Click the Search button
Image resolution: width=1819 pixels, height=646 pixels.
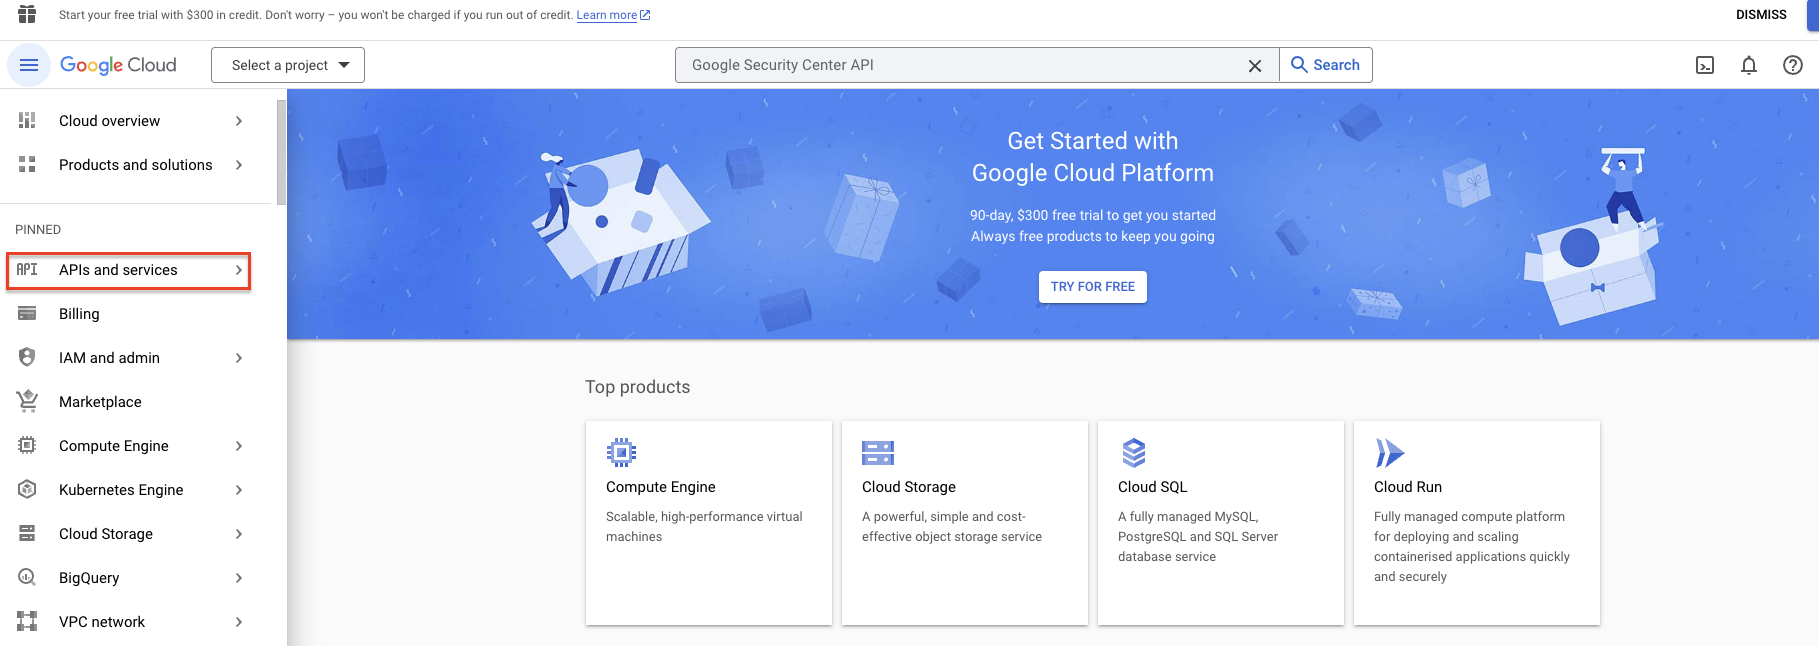point(1326,65)
